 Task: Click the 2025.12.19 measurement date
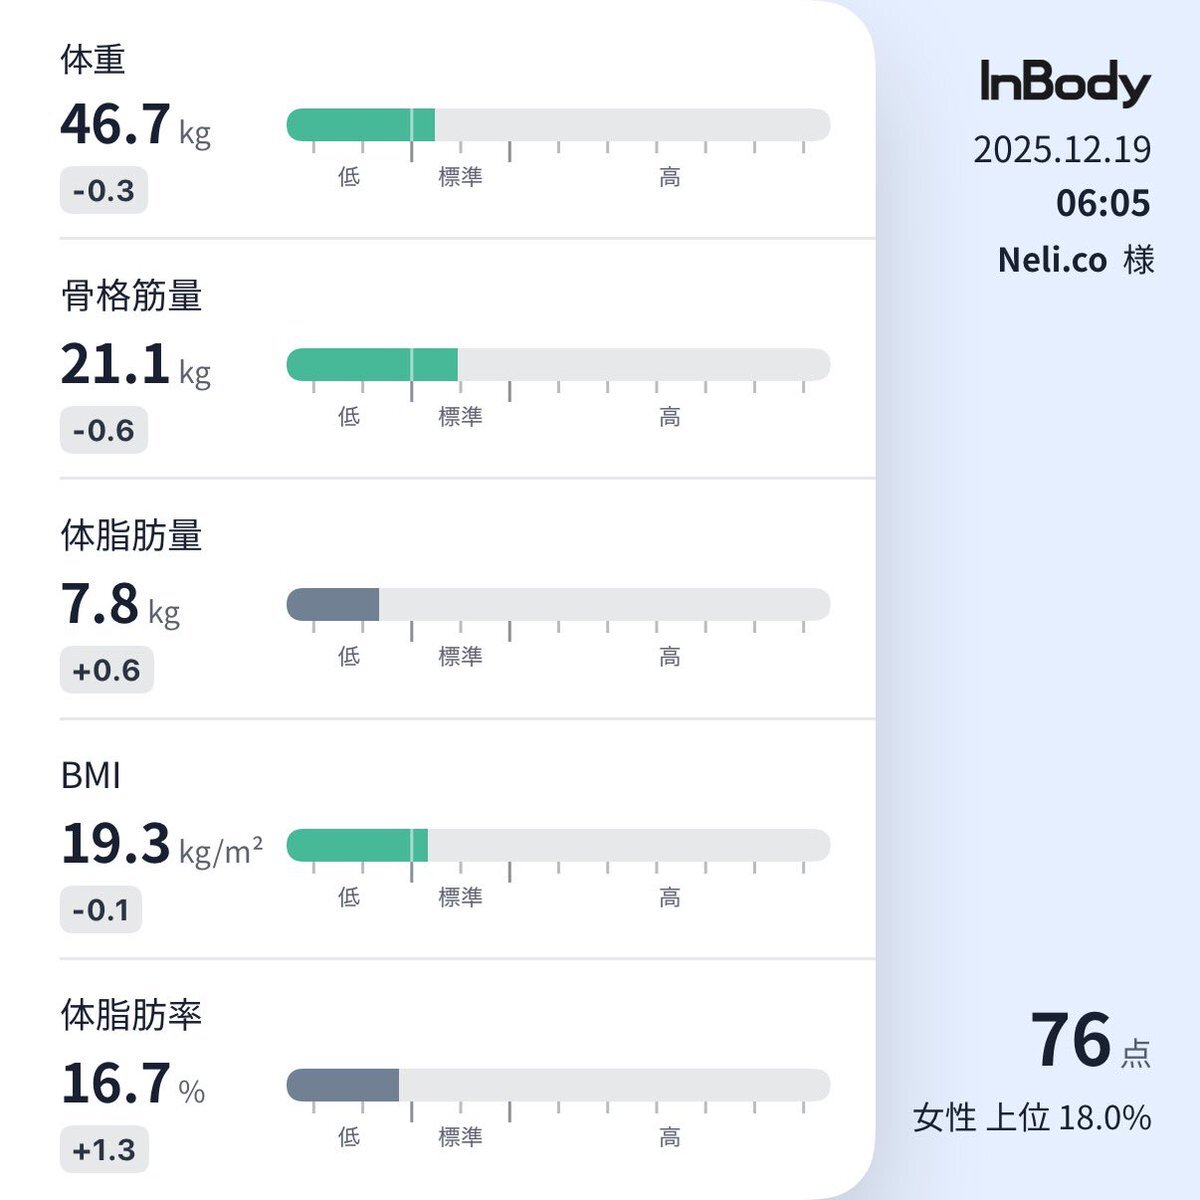[1062, 150]
